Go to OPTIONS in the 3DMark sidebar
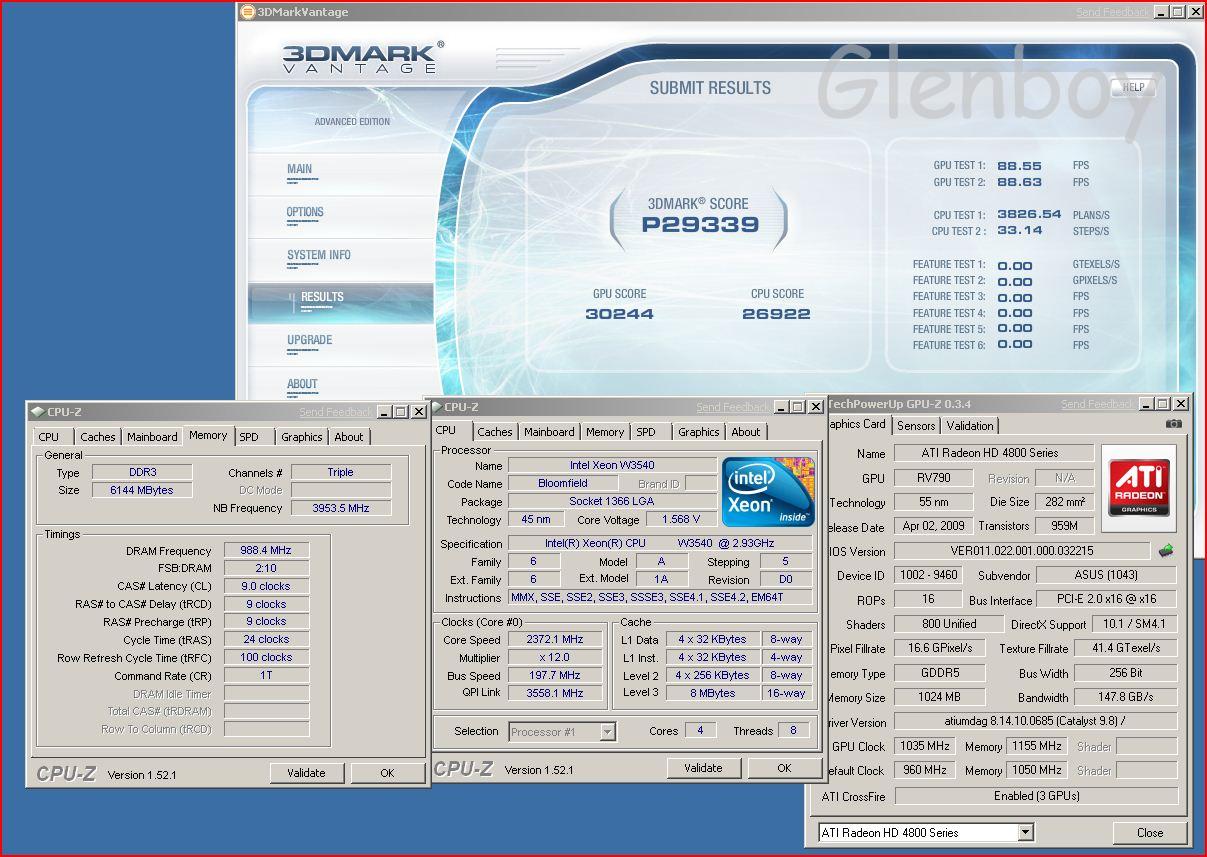This screenshot has height=857, width=1207. 305,212
